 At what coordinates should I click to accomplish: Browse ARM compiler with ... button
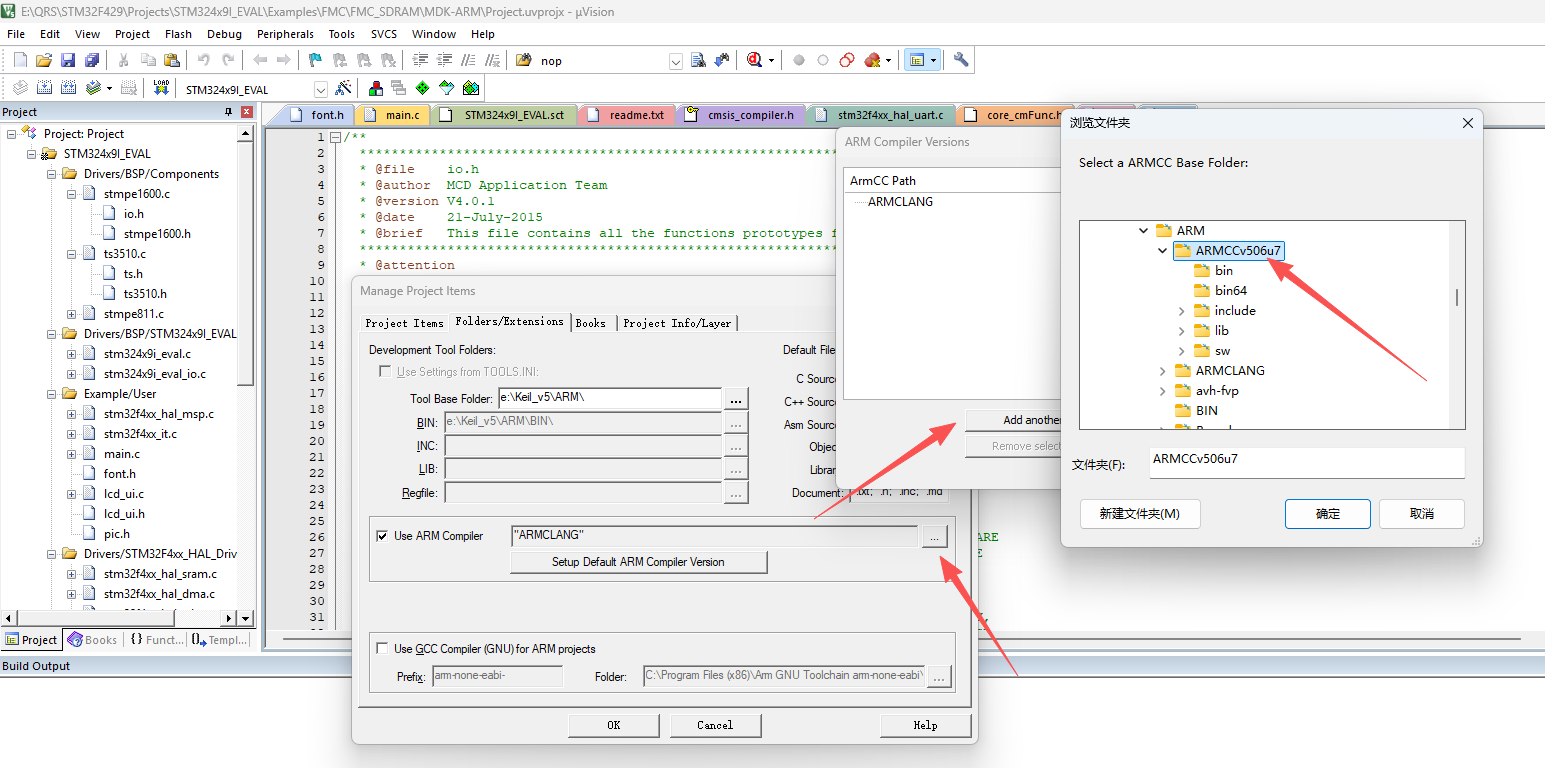pyautogui.click(x=933, y=537)
